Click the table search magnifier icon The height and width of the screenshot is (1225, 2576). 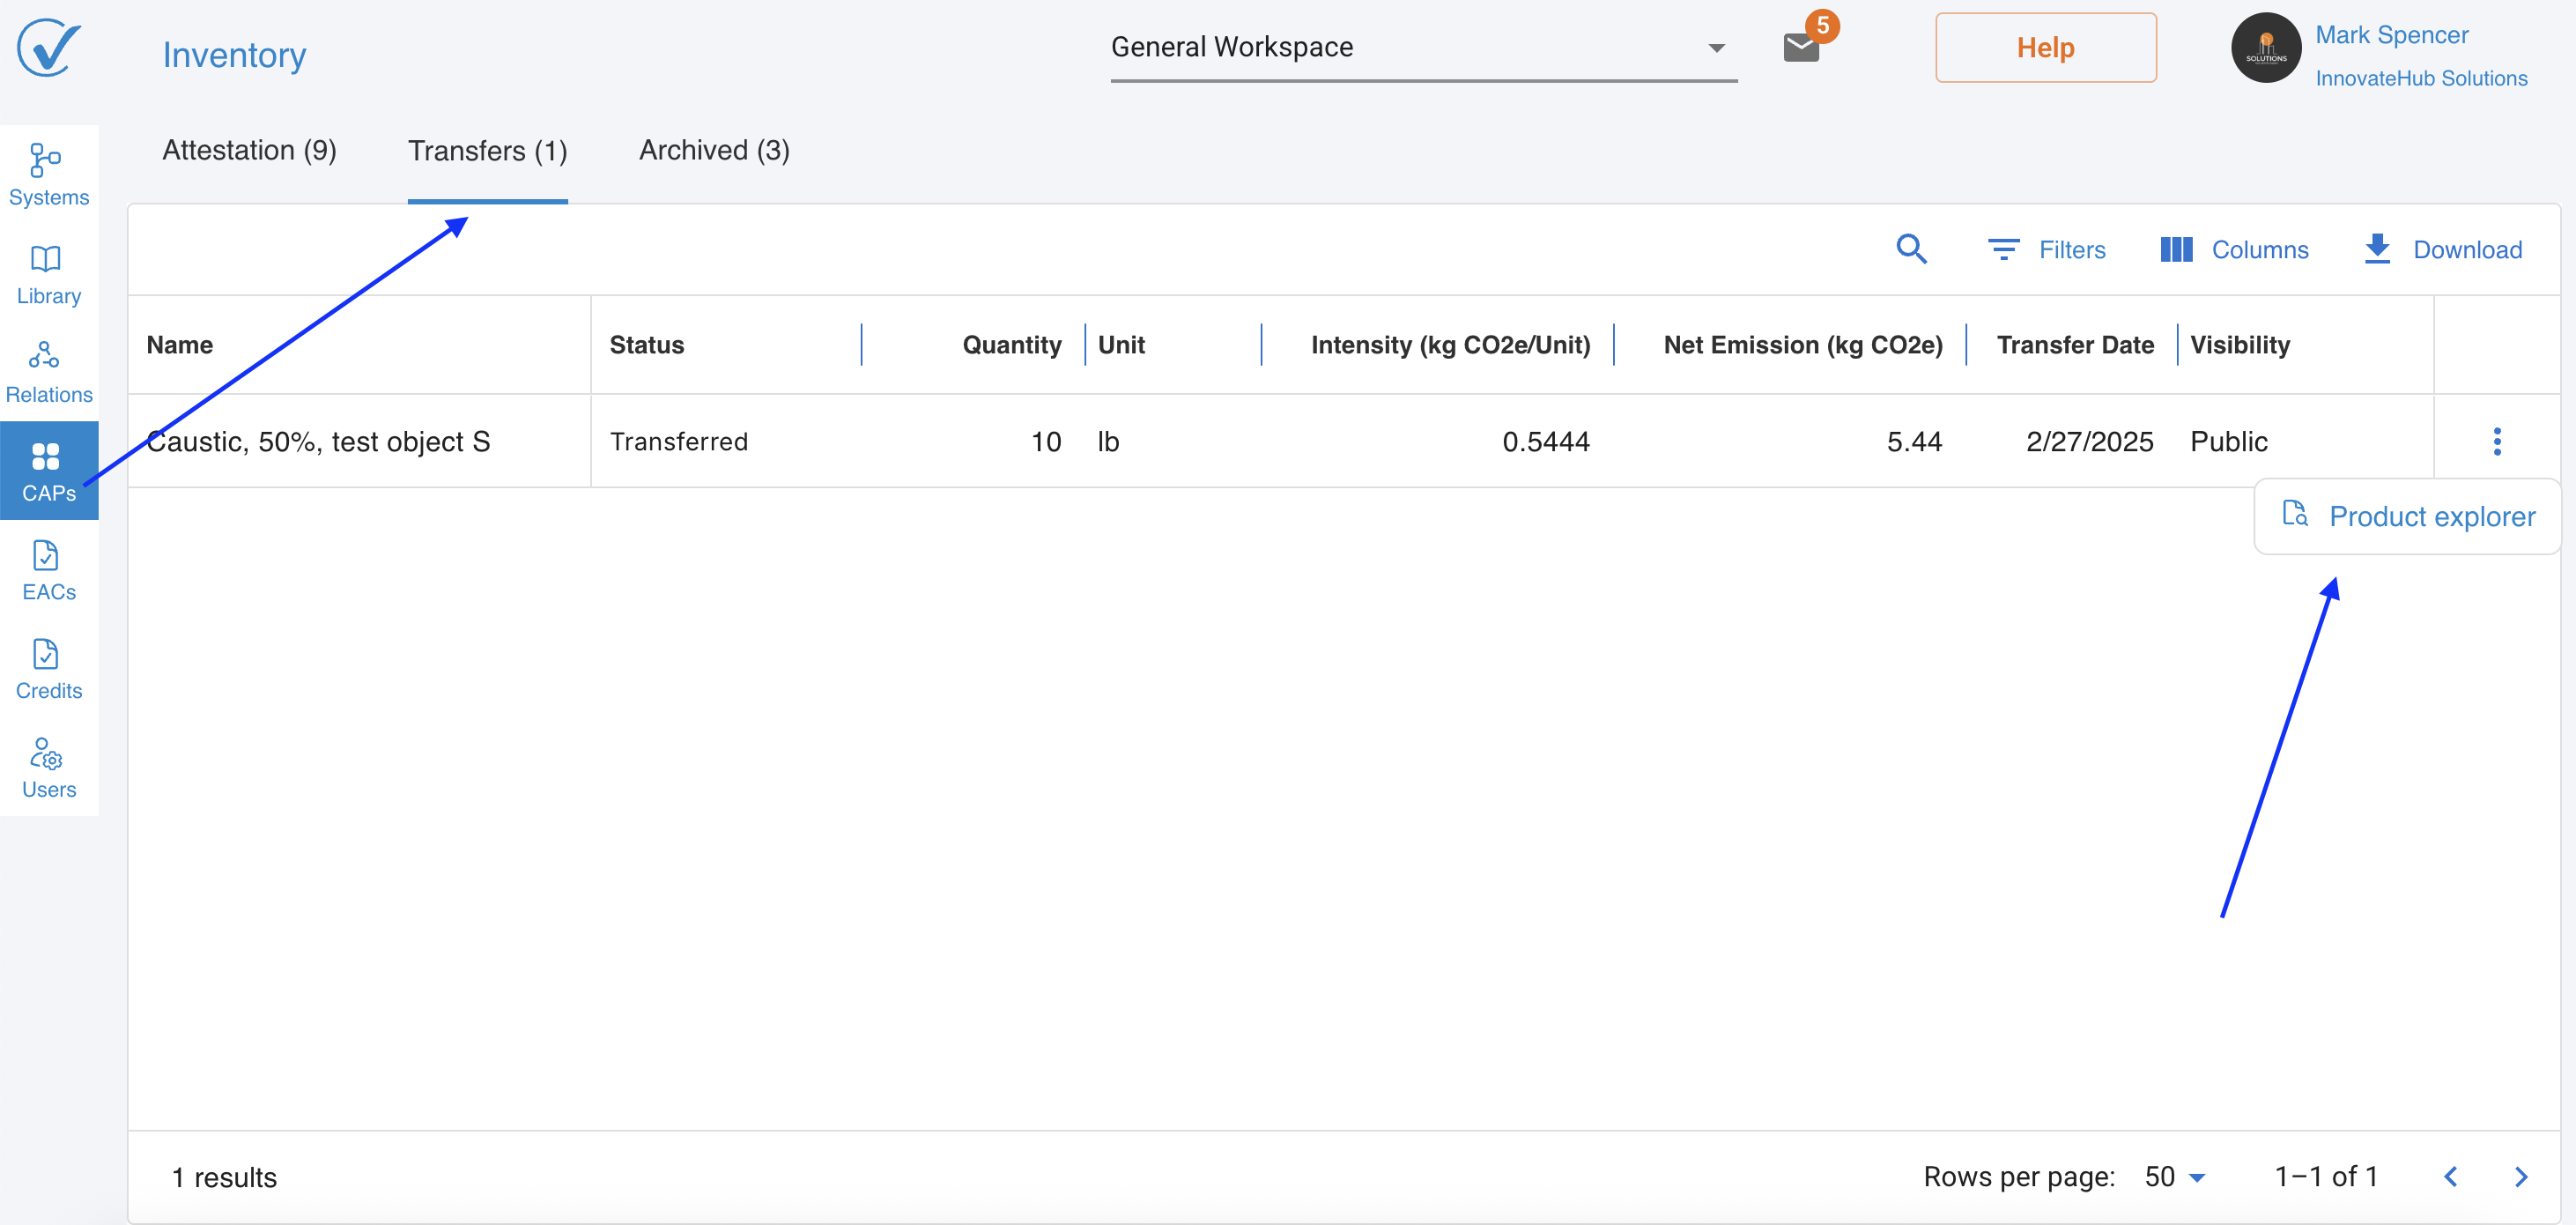1911,249
